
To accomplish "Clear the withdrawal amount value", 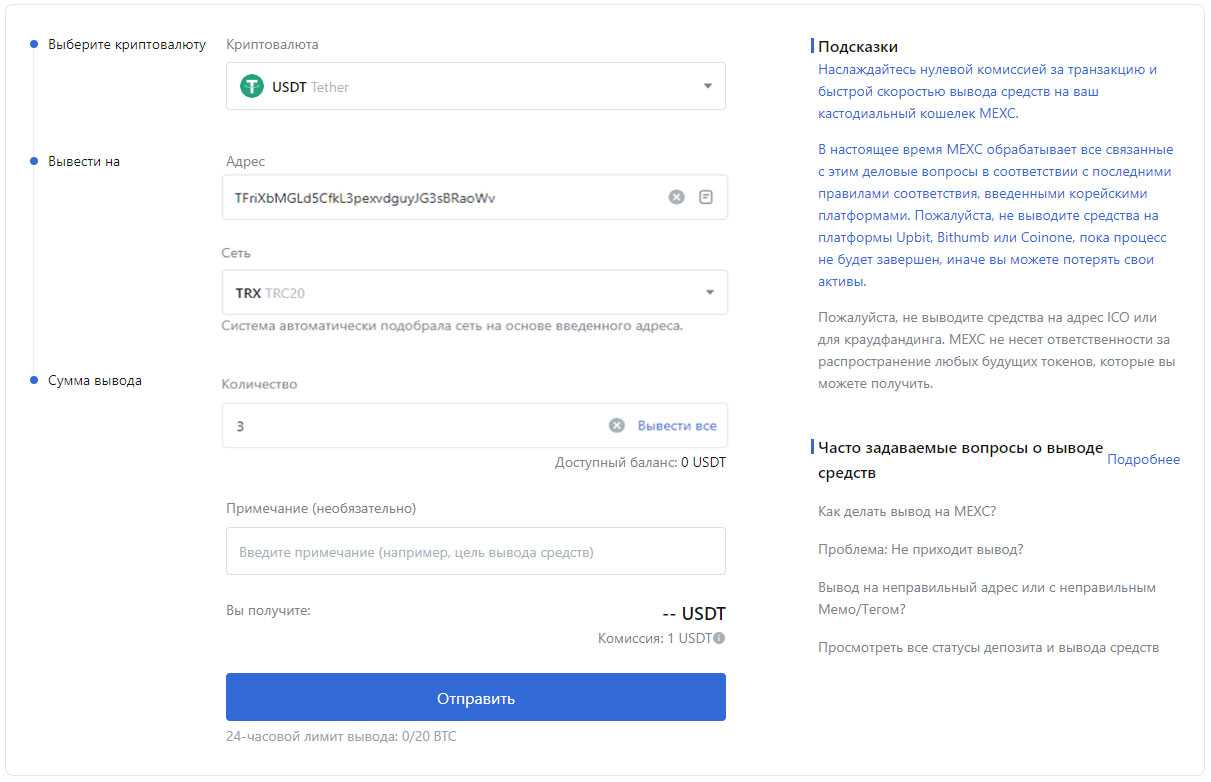I will click(x=617, y=426).
